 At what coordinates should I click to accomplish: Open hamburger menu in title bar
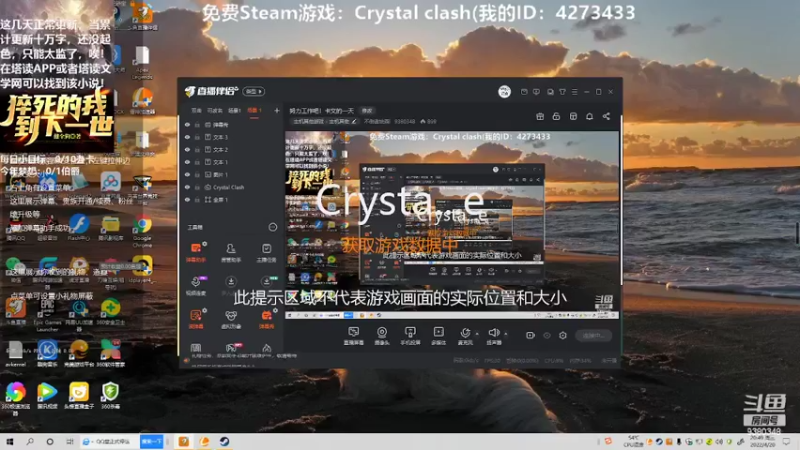click(x=574, y=92)
